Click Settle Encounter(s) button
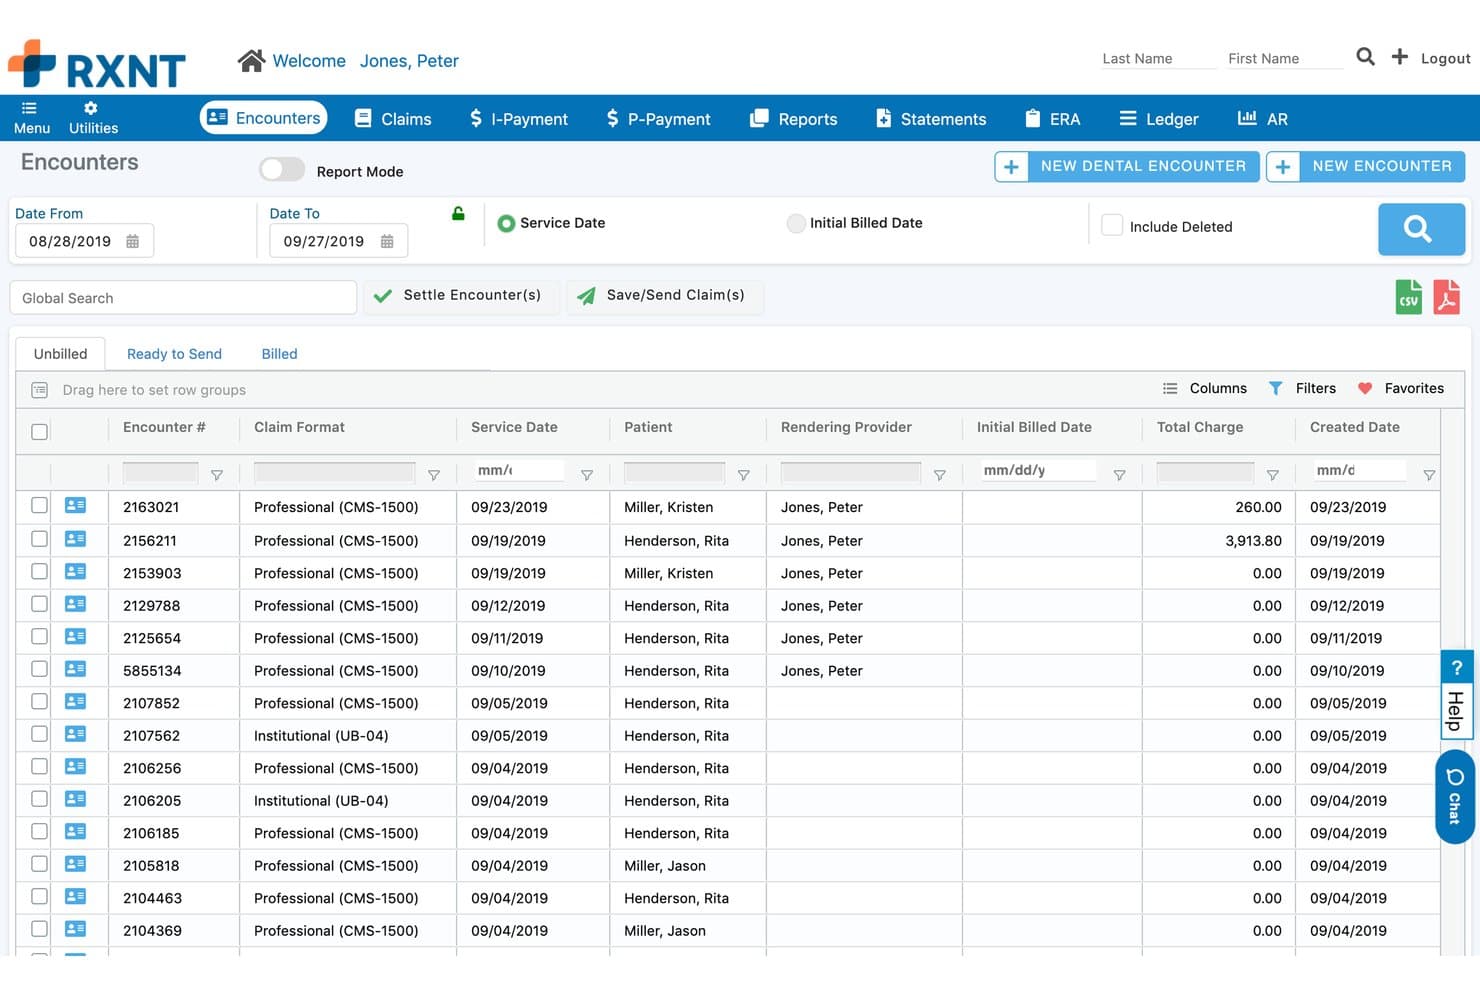 pyautogui.click(x=461, y=296)
